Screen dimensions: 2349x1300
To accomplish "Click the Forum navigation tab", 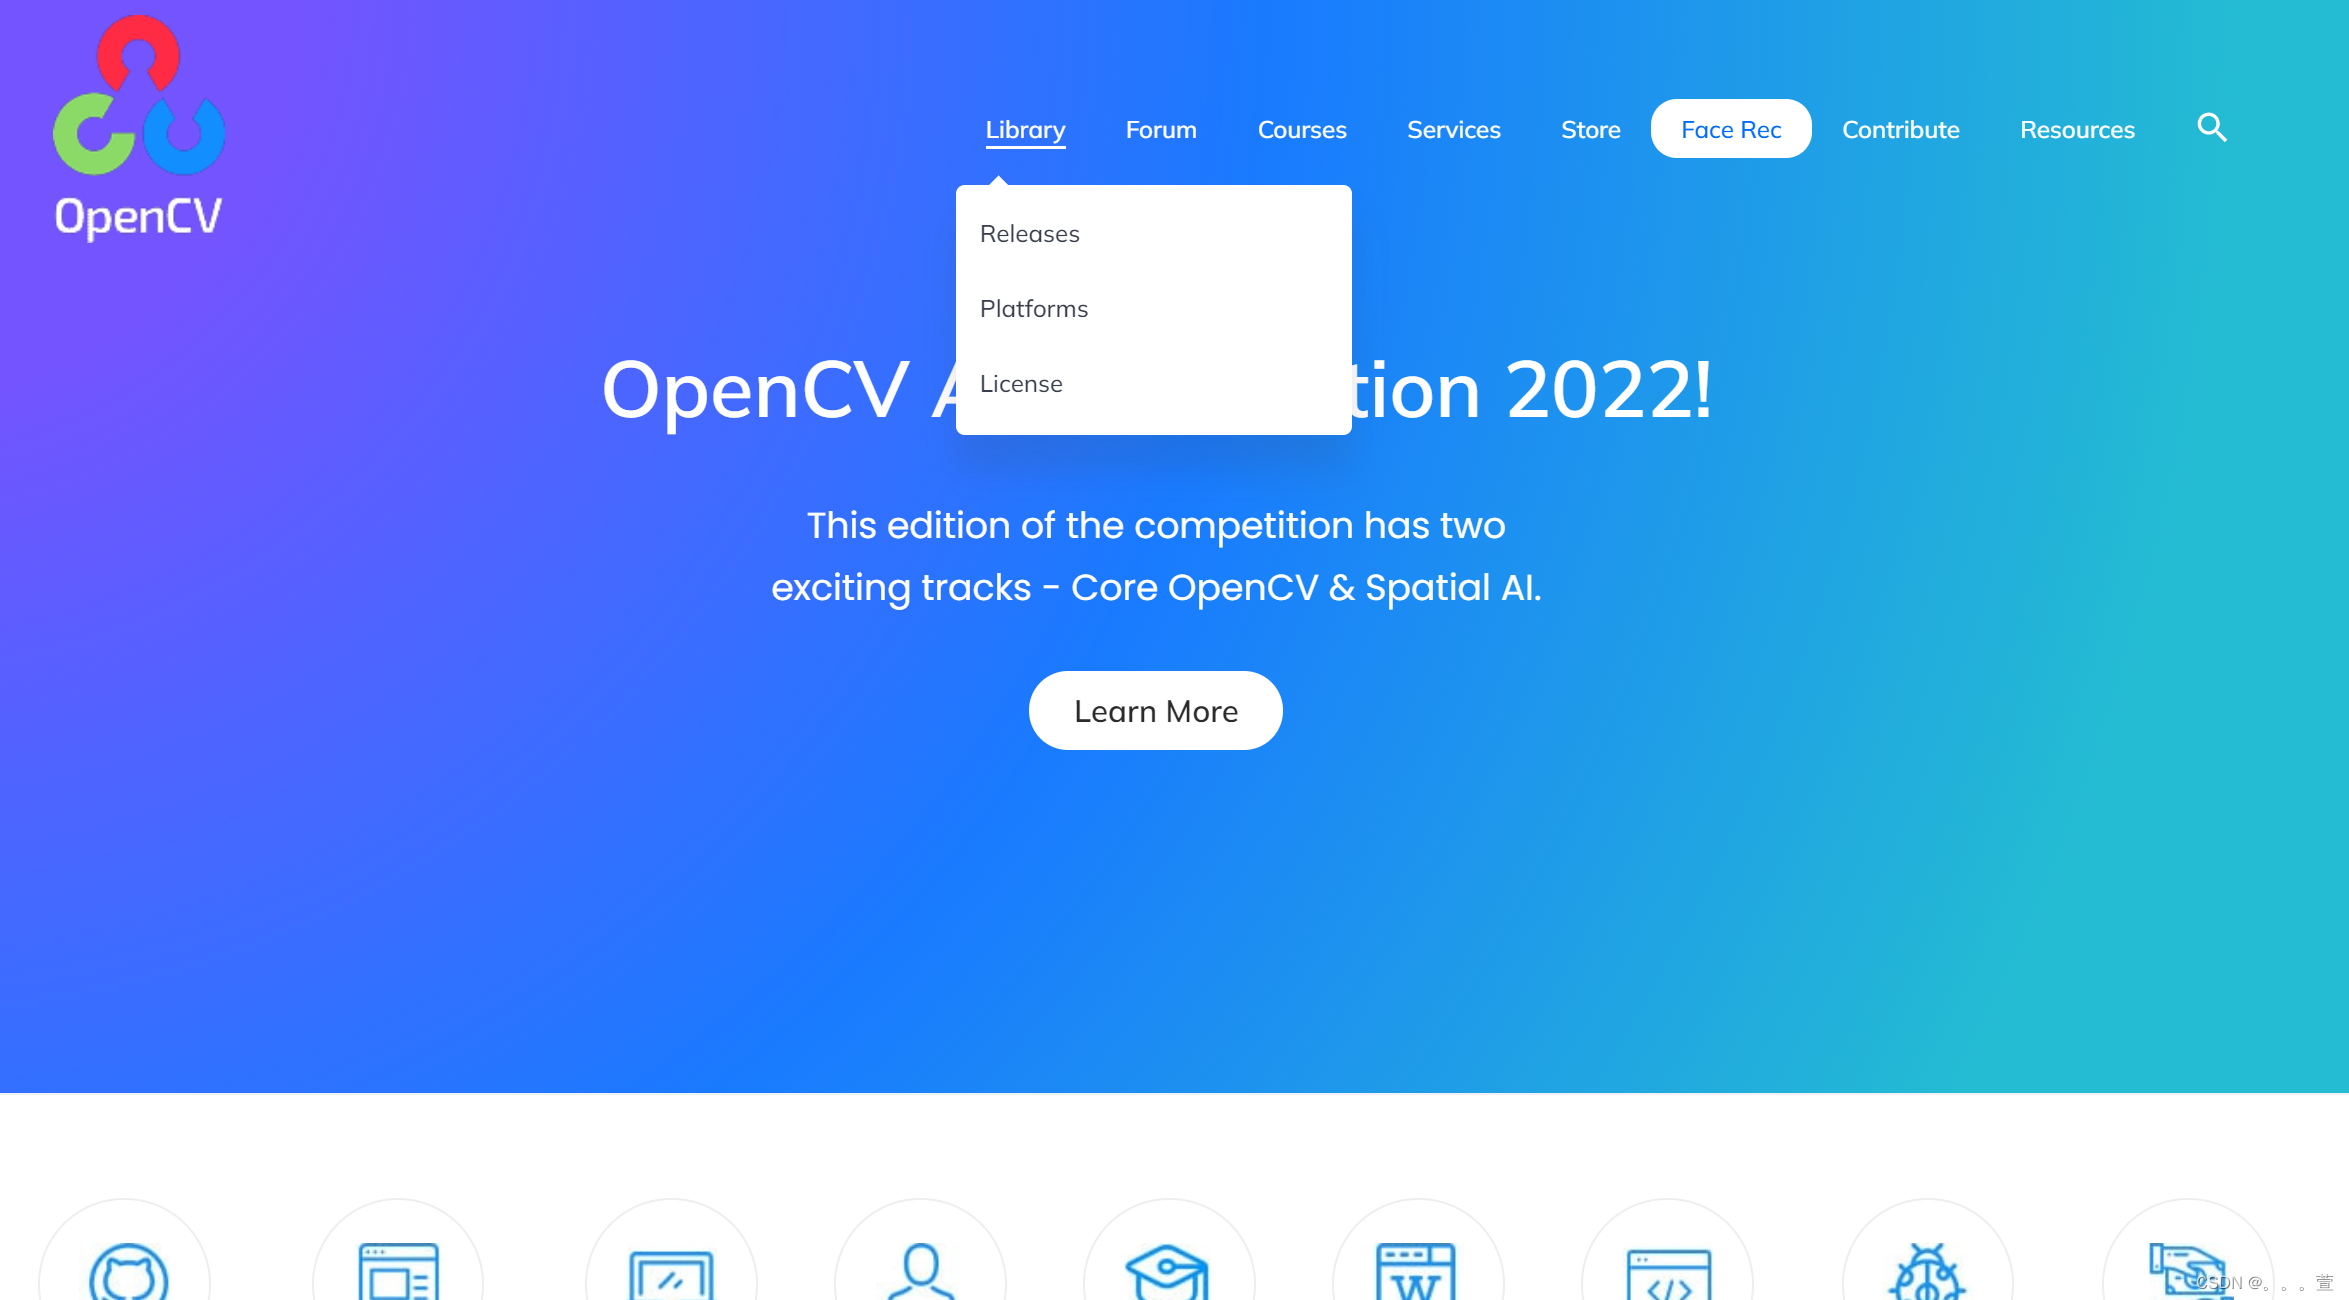I will pyautogui.click(x=1162, y=130).
